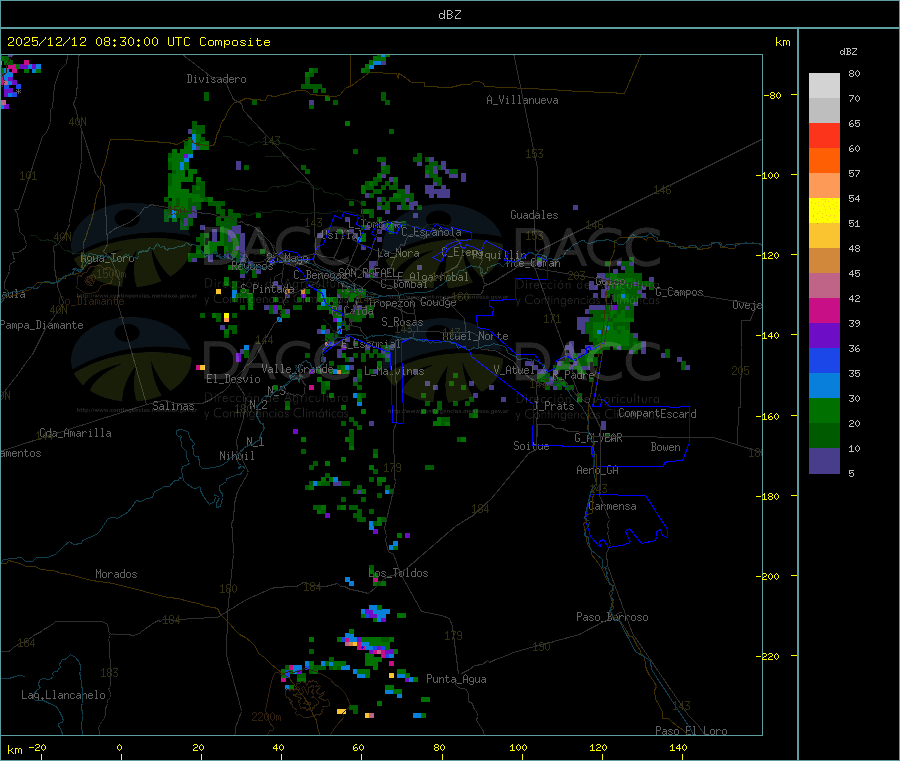
Task: Click the V_Atuel label
Action: pyautogui.click(x=514, y=371)
